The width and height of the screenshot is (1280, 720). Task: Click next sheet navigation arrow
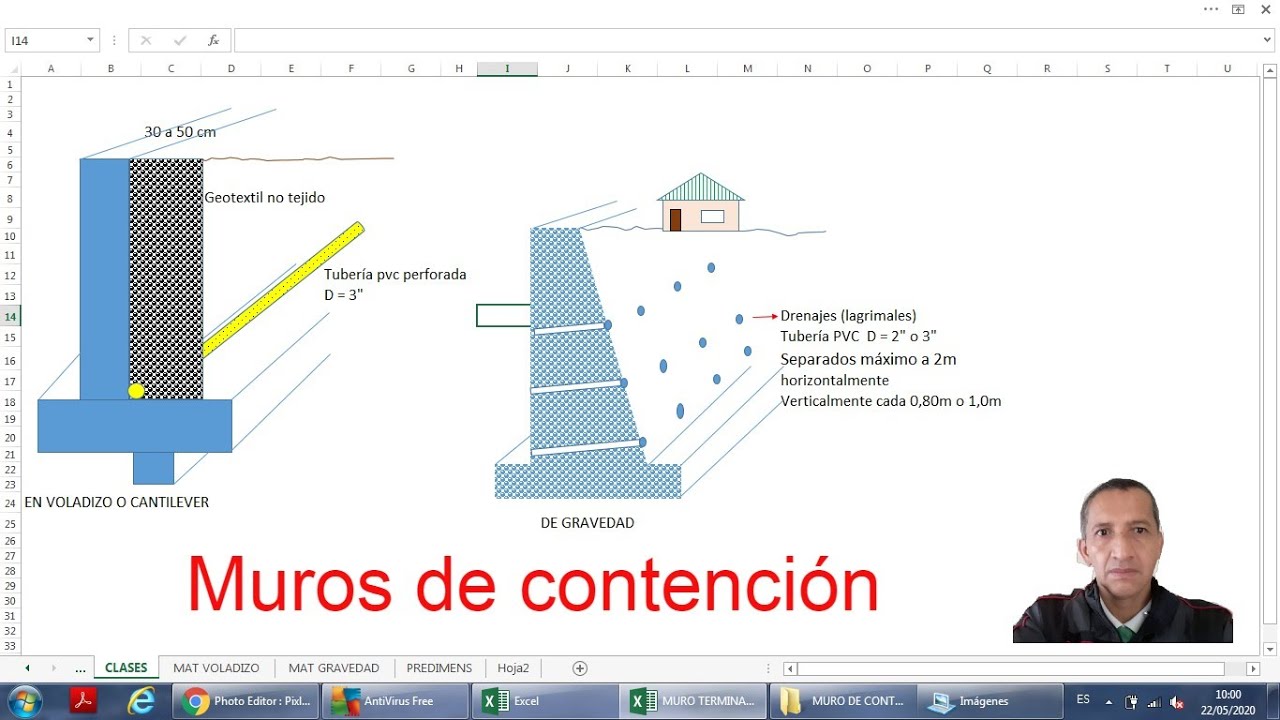click(x=53, y=668)
